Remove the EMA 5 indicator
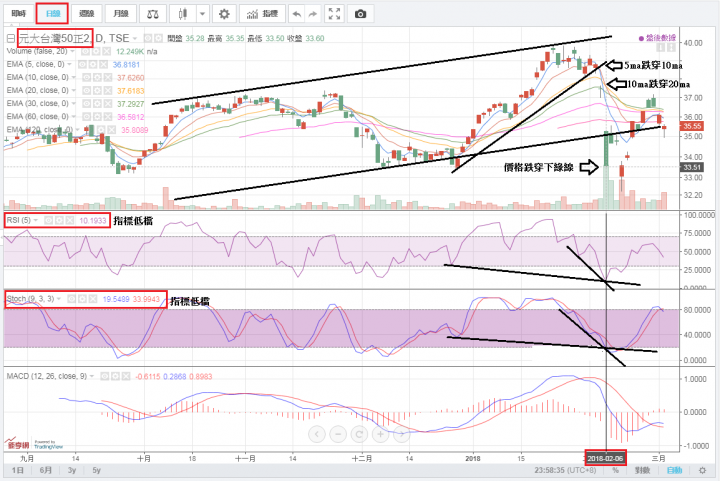Viewport: 720px width, 481px height. click(x=103, y=65)
